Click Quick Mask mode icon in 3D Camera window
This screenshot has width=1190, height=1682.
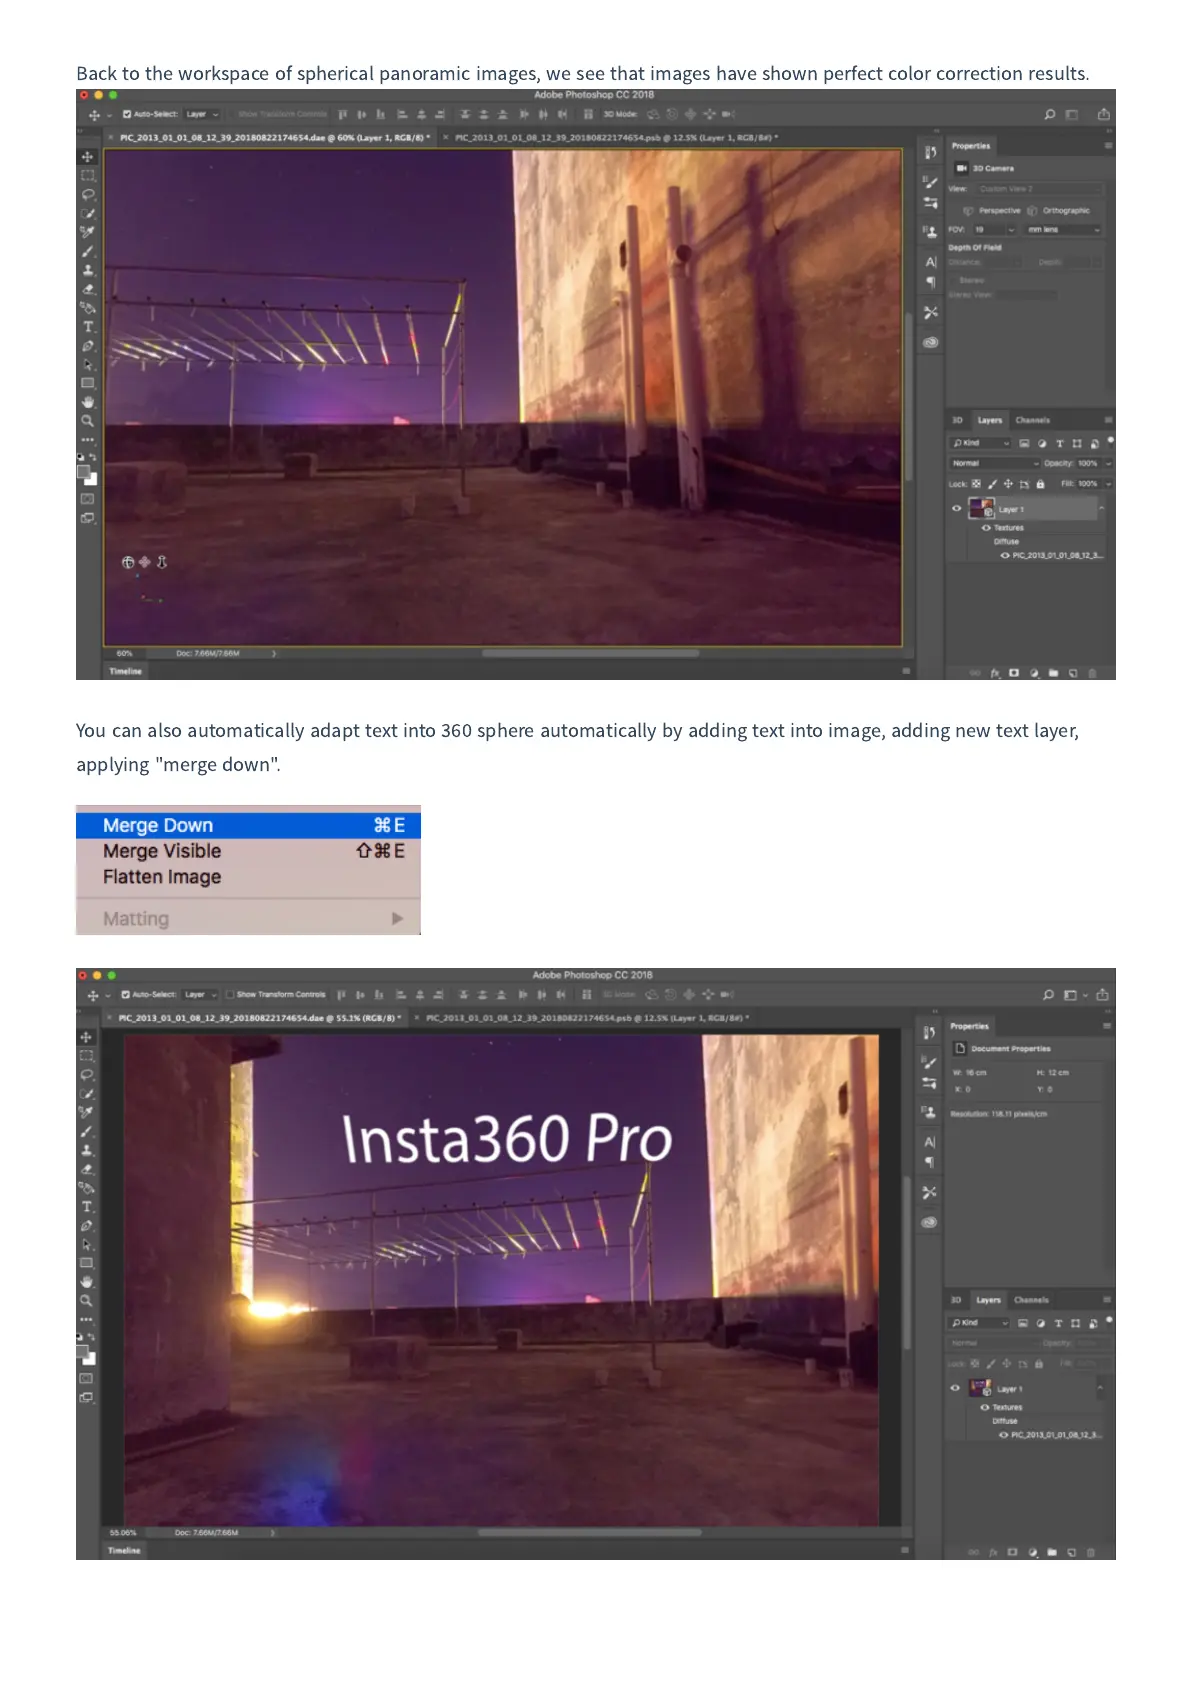tap(88, 498)
